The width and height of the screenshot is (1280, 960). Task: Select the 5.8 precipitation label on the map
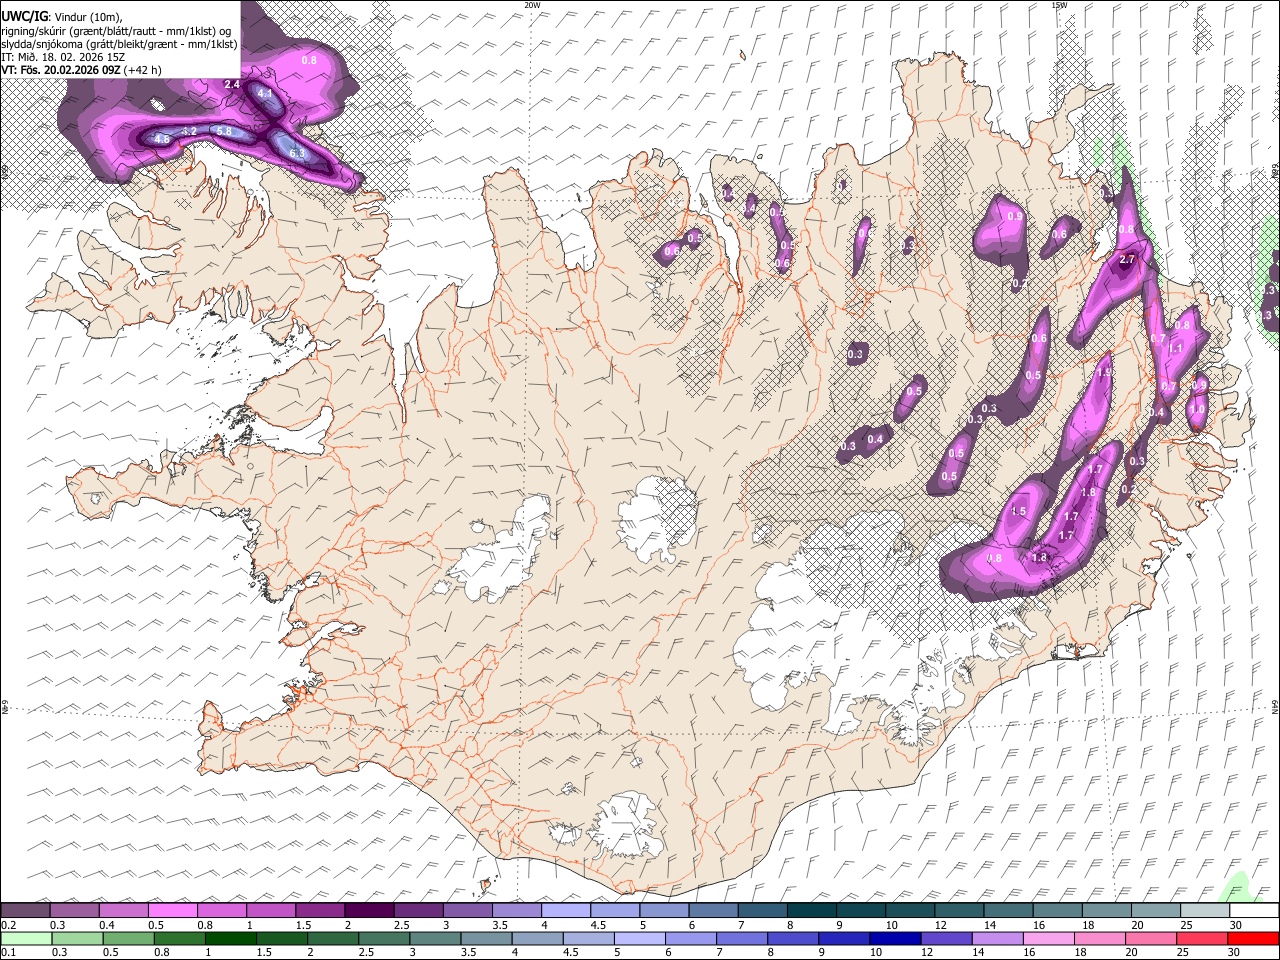point(224,131)
